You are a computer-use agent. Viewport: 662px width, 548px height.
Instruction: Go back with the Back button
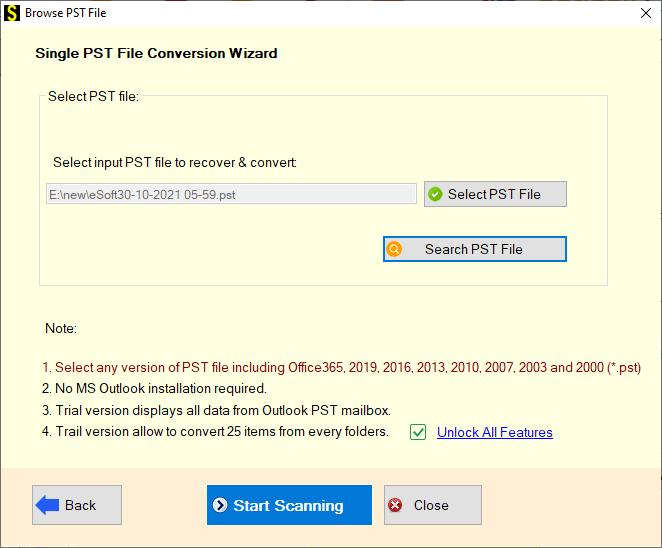(x=77, y=505)
